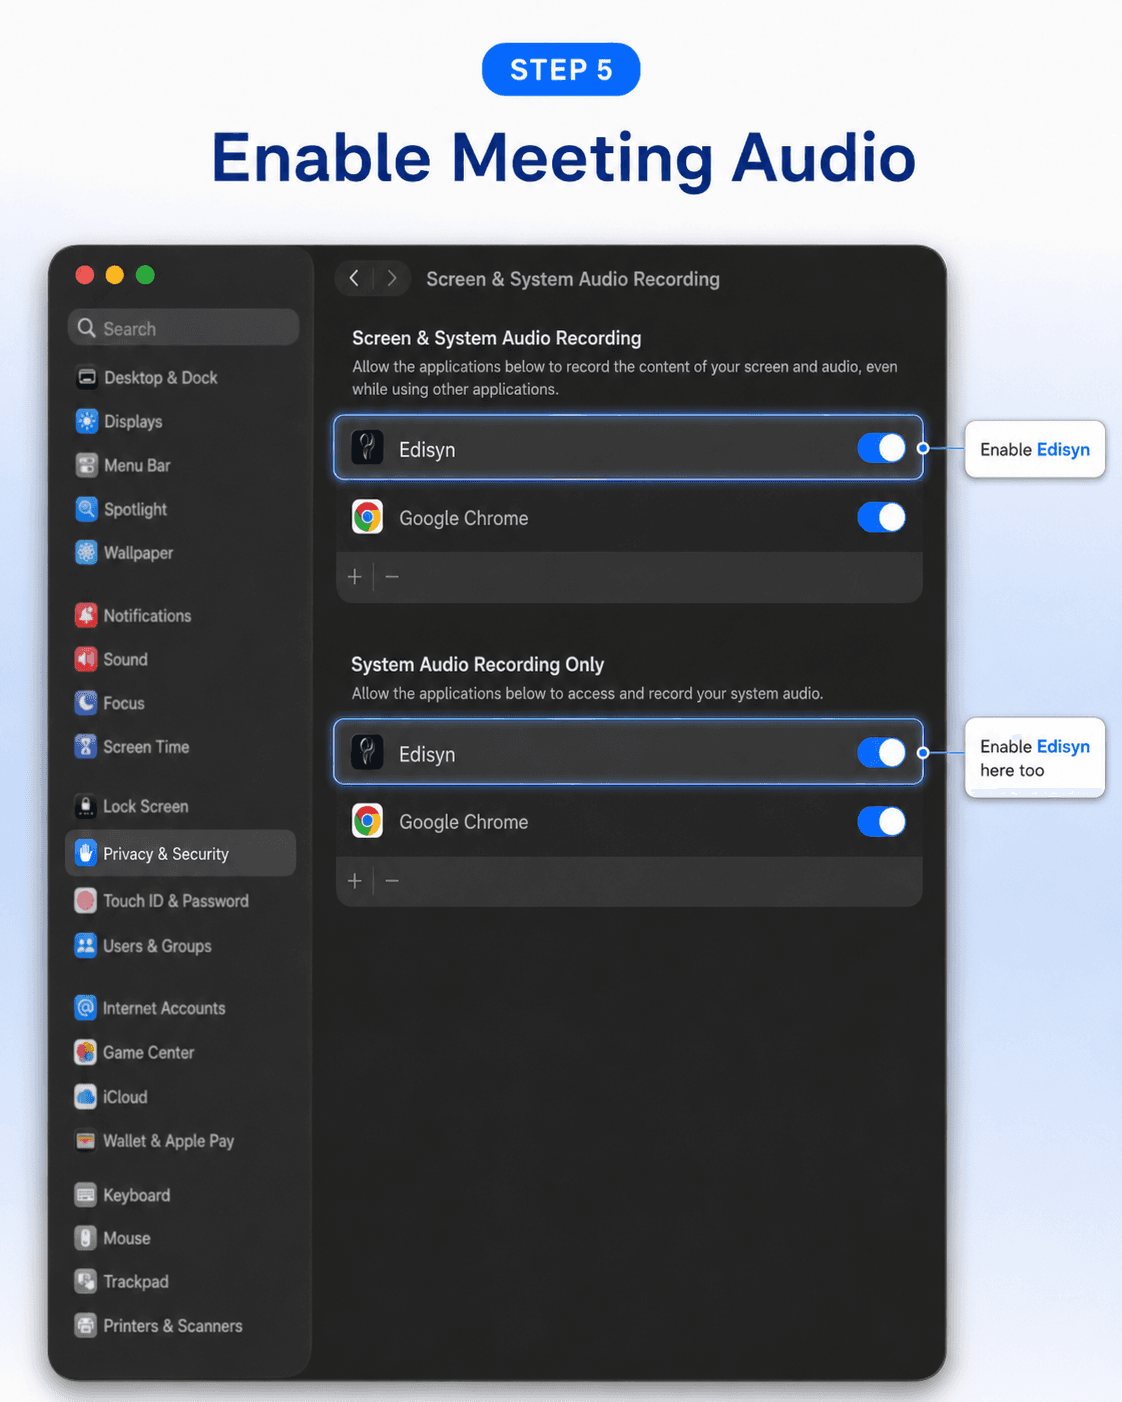Open Screen Time hourglass icon
This screenshot has width=1122, height=1402.
pyautogui.click(x=86, y=746)
